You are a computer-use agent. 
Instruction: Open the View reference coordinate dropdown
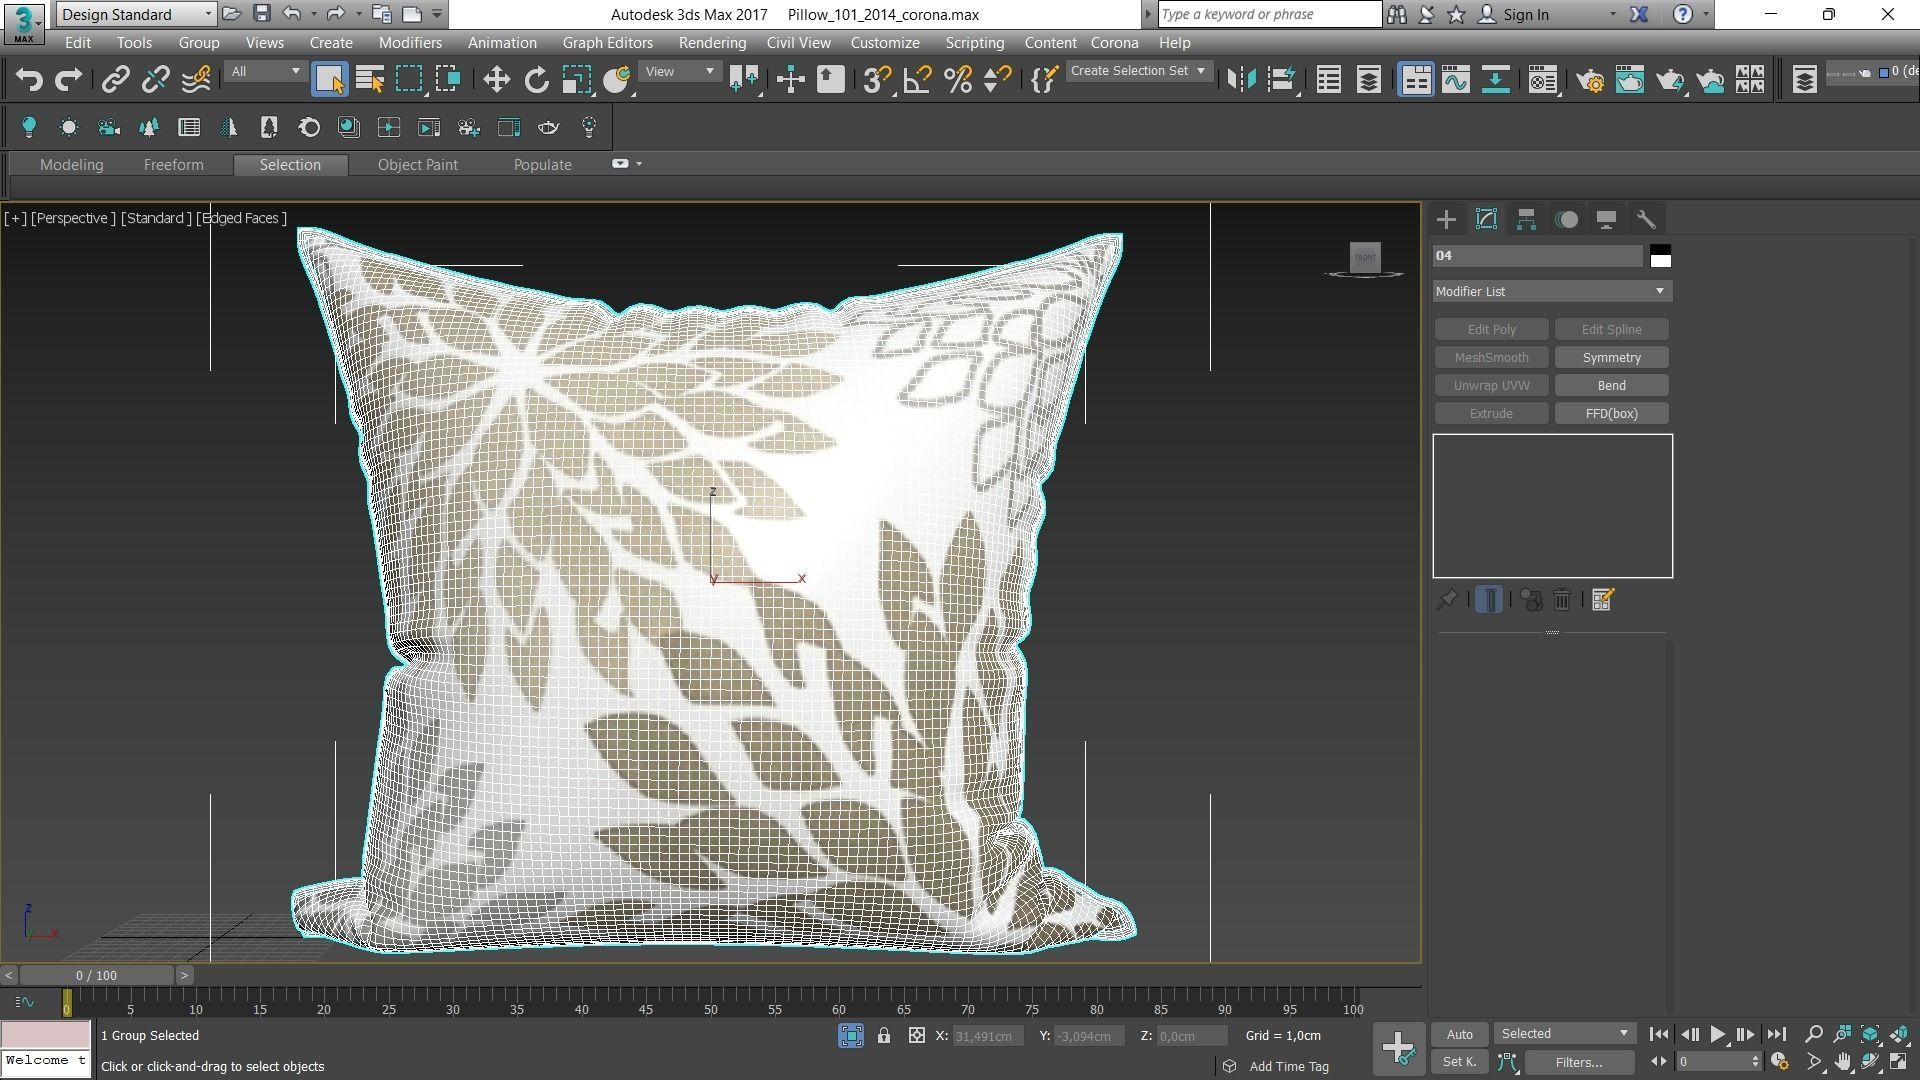(679, 71)
